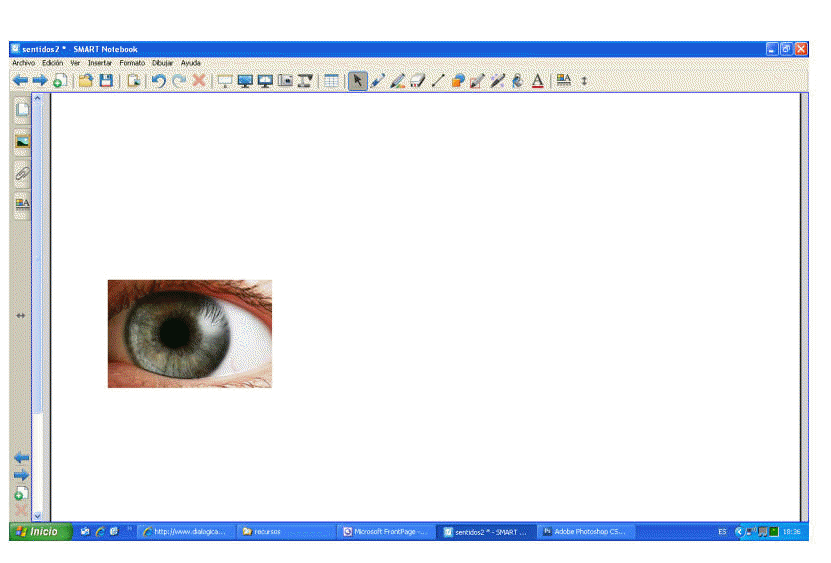This screenshot has width=831, height=563.
Task: Insert a table using the grid icon
Action: 331,81
